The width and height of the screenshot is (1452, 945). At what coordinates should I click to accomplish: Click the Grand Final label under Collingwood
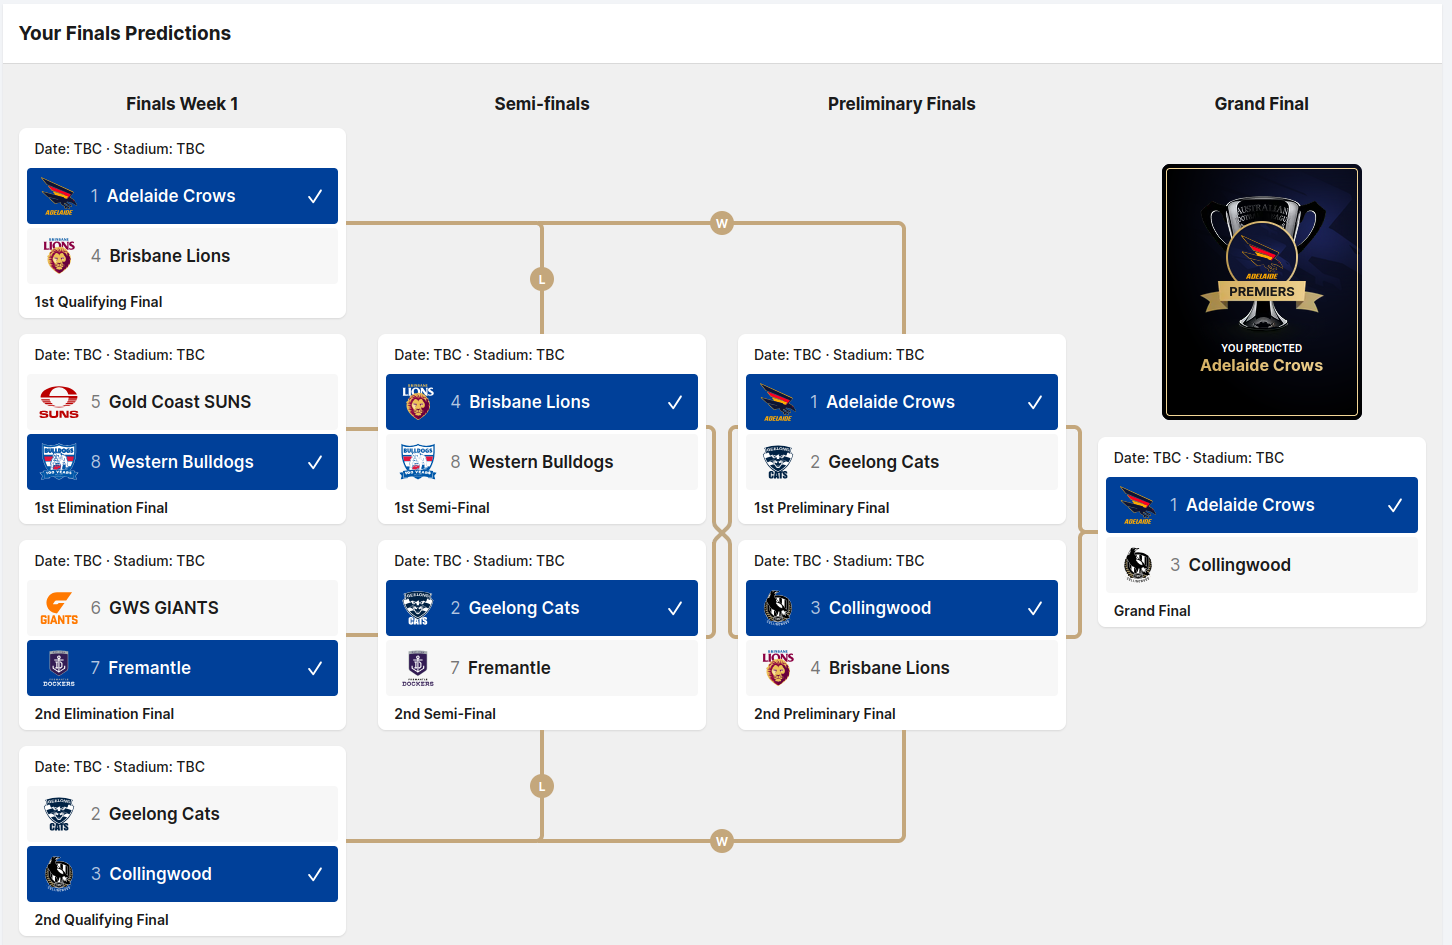coord(1152,611)
